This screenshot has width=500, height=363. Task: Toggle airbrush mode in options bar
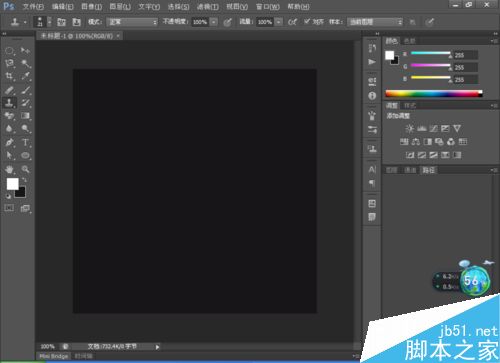point(292,22)
